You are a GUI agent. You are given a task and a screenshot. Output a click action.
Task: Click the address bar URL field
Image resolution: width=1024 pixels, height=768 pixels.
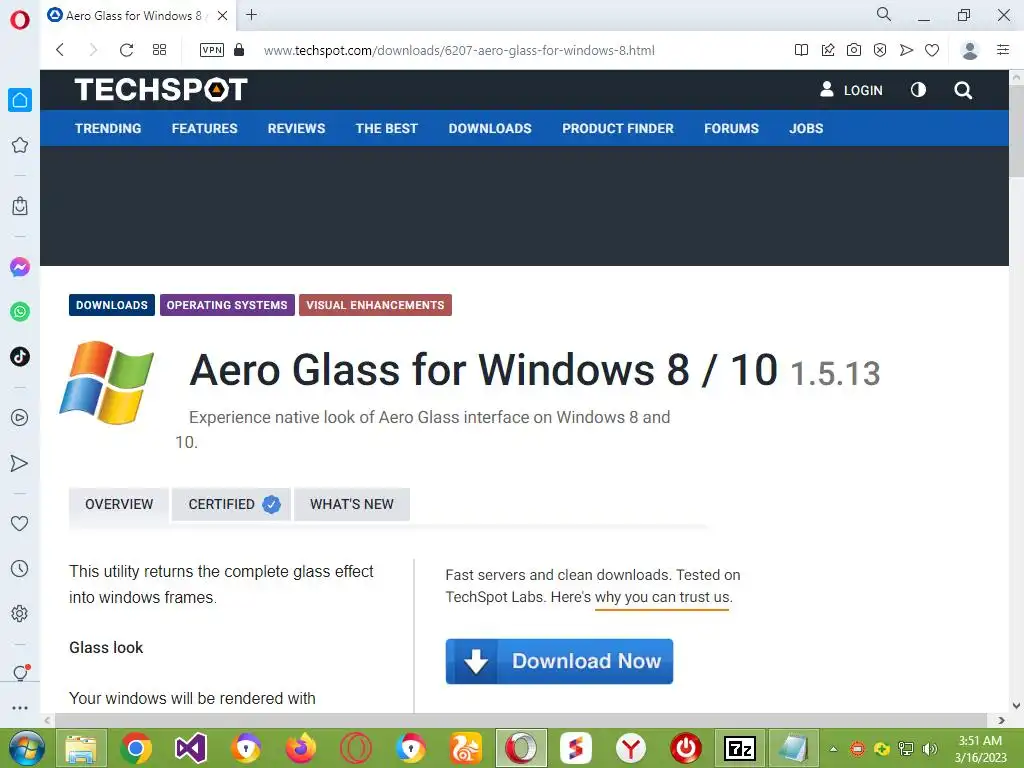pyautogui.click(x=459, y=50)
